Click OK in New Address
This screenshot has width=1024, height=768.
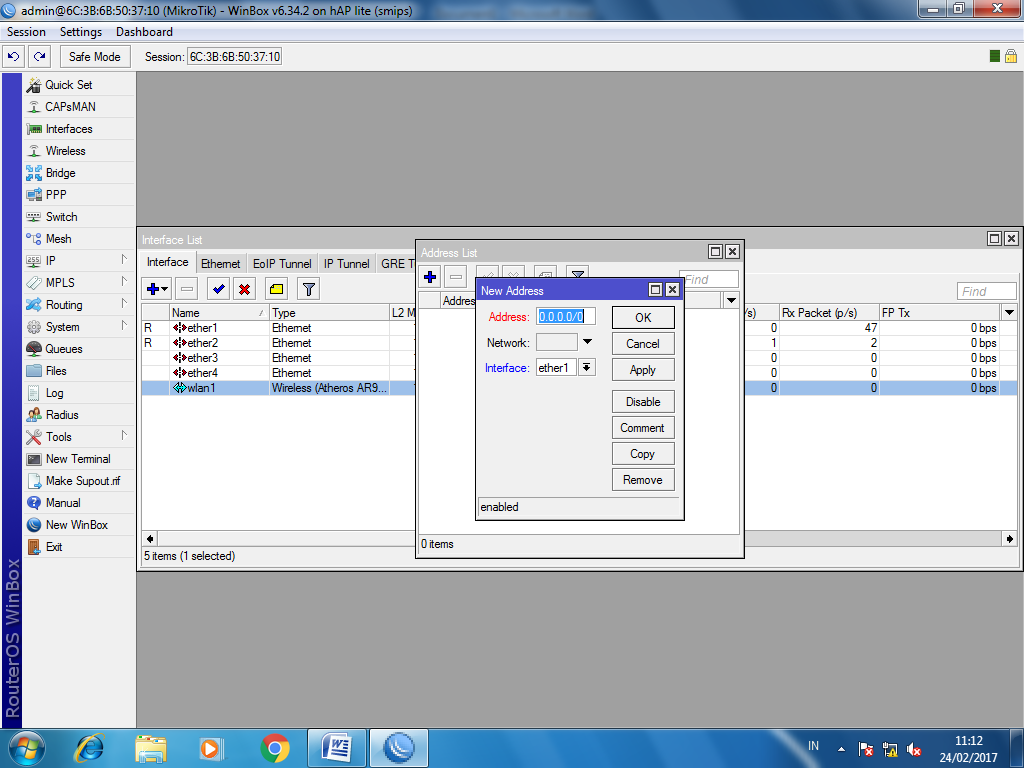tap(643, 318)
